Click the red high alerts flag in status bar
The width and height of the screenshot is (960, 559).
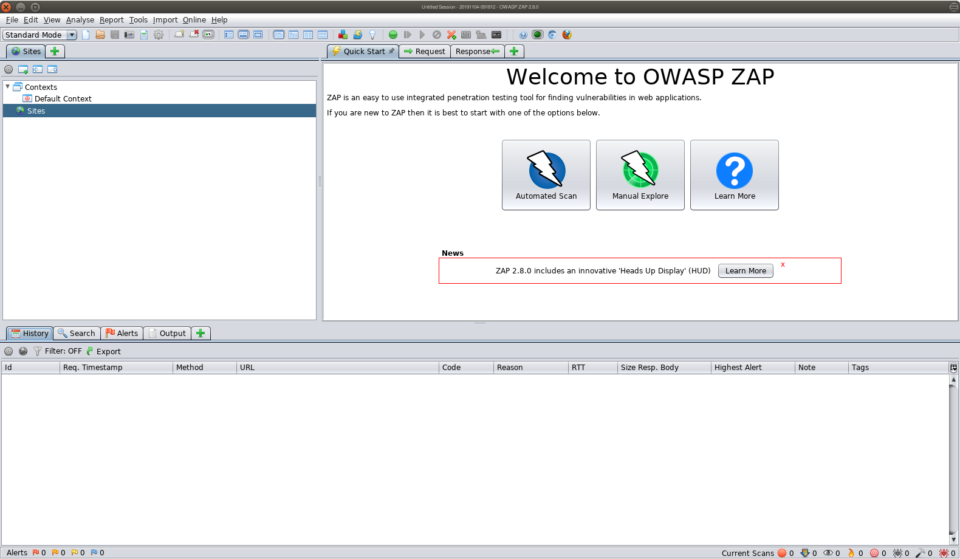coord(36,552)
